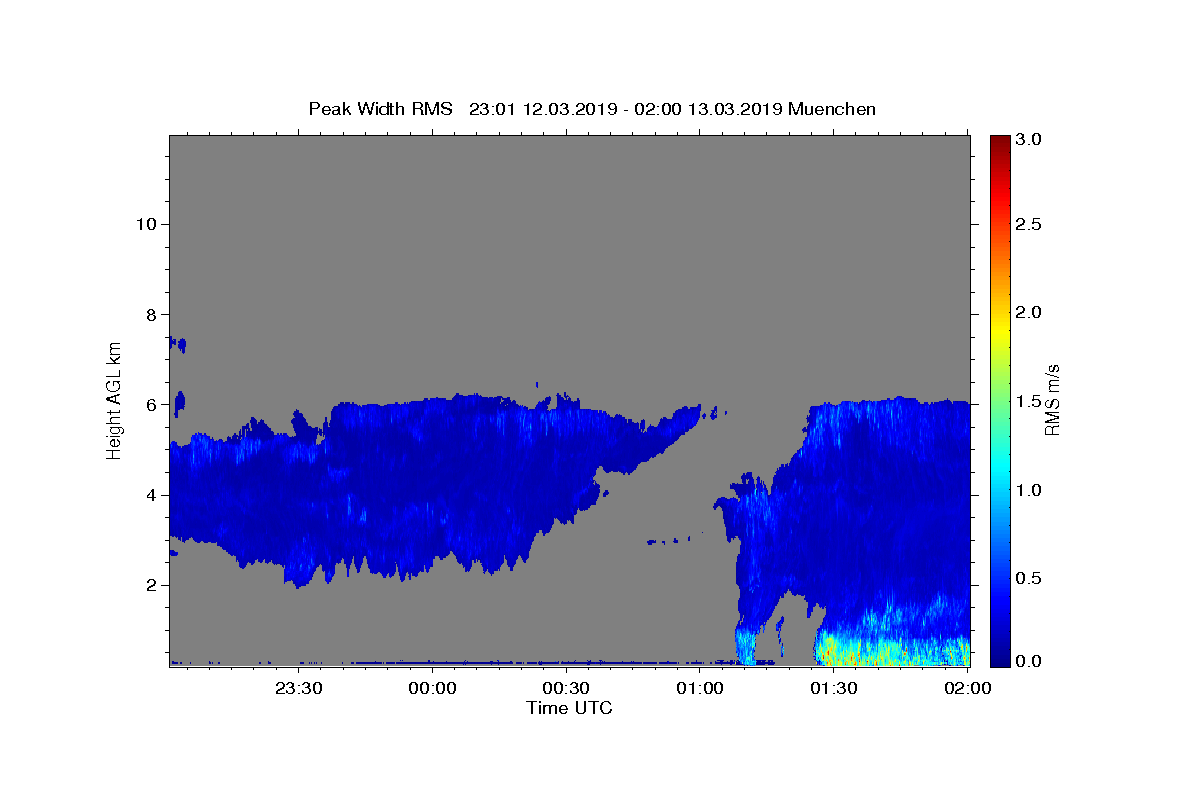
Task: Click the 'Time UTC' axis label
Action: (x=569, y=708)
